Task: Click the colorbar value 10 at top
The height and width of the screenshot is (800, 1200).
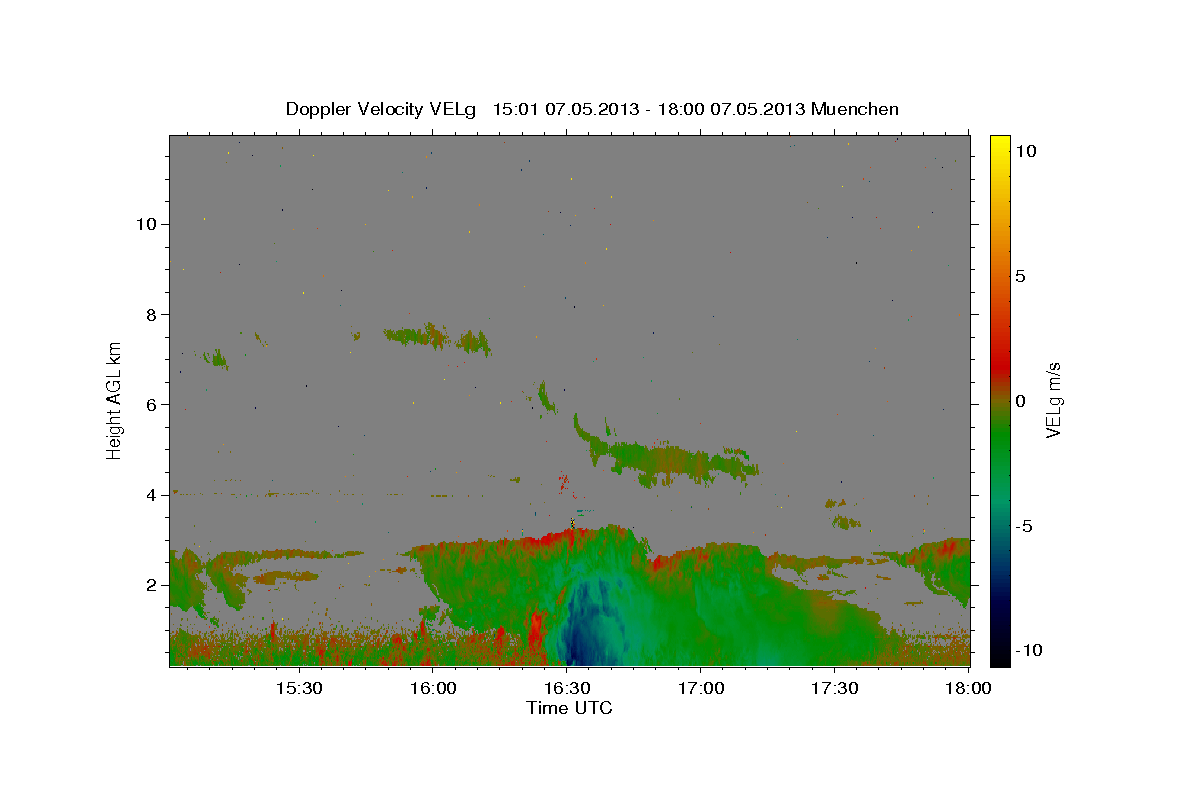Action: (x=1025, y=151)
